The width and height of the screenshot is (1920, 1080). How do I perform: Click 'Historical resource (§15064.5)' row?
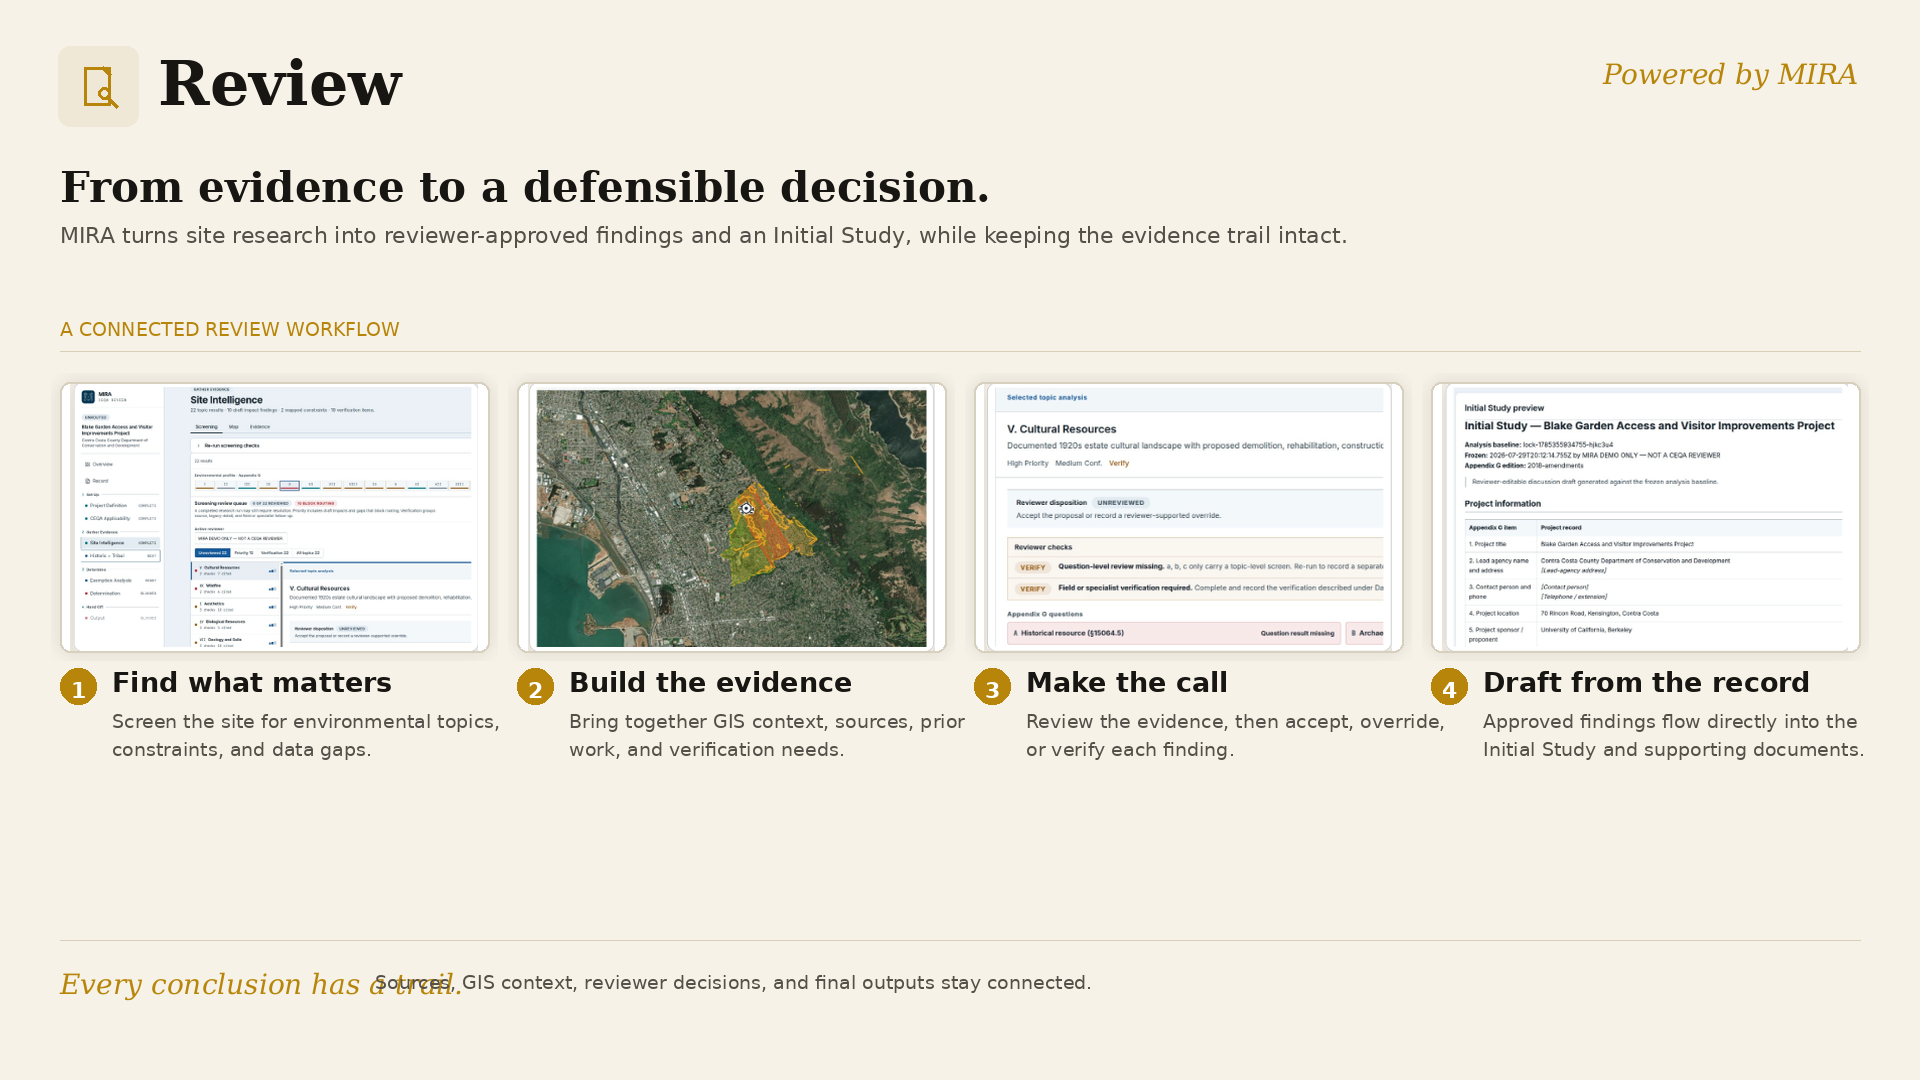coord(1174,633)
